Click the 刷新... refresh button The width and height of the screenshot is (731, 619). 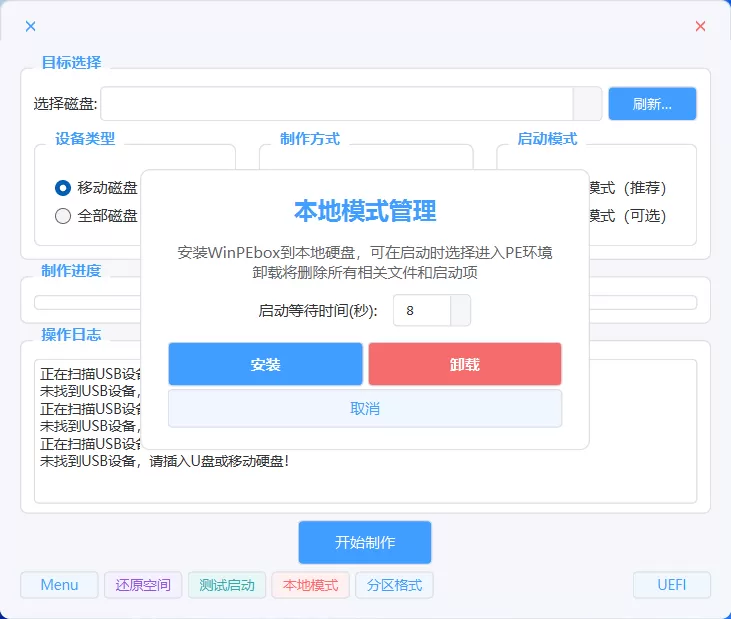coord(652,103)
